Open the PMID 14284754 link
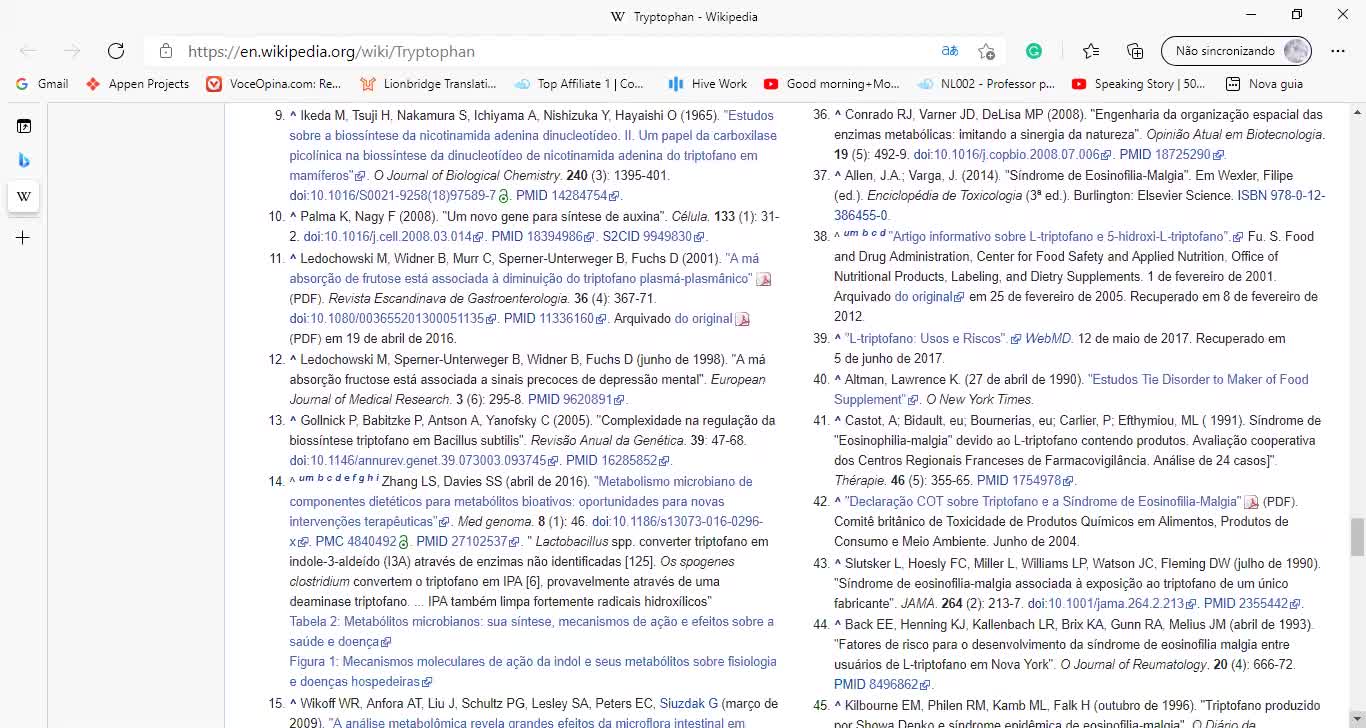 [567, 196]
